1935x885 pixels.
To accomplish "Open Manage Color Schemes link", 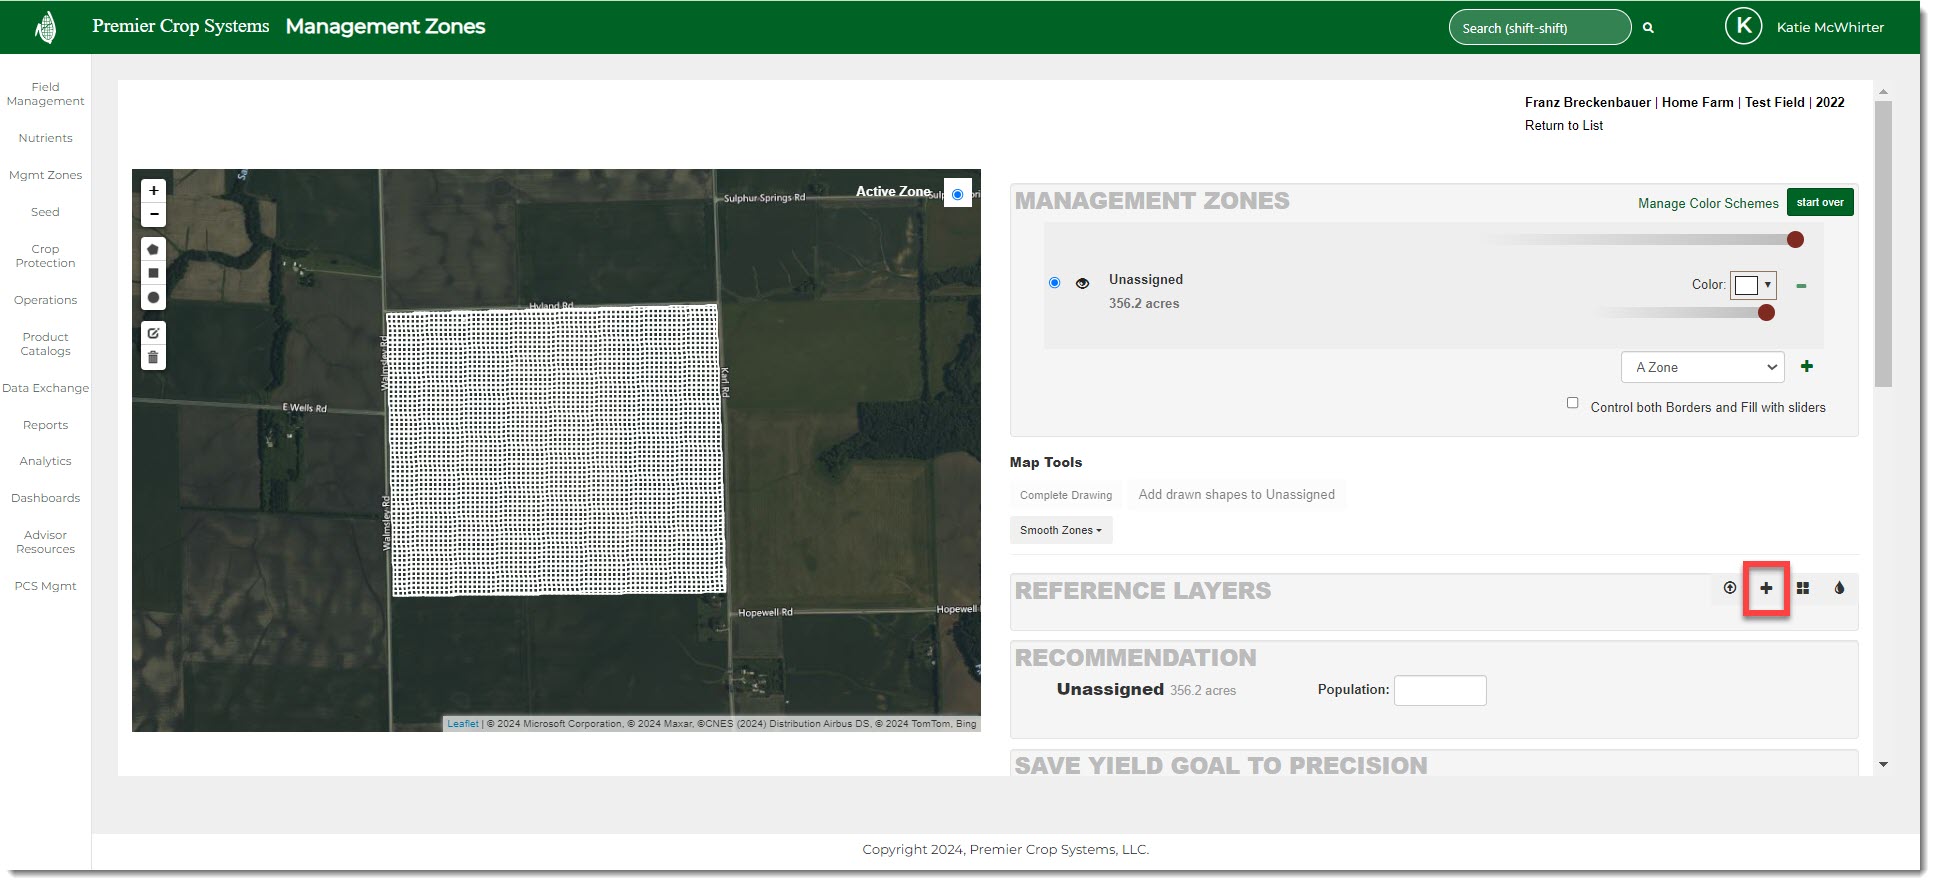I will point(1707,203).
